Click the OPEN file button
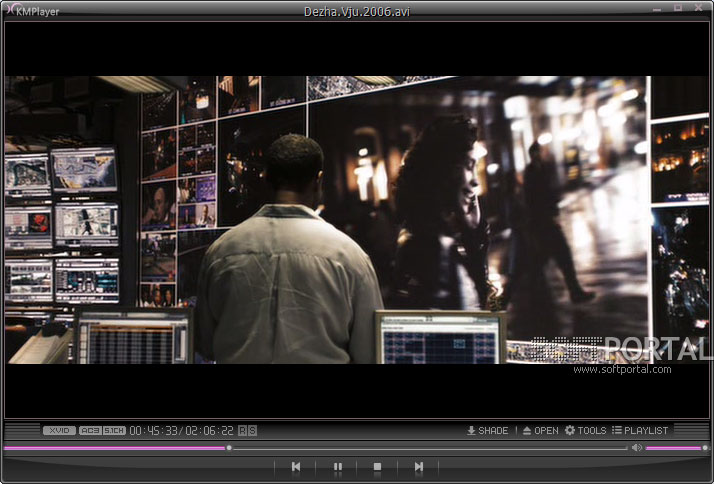Image resolution: width=714 pixels, height=484 pixels. (540, 430)
